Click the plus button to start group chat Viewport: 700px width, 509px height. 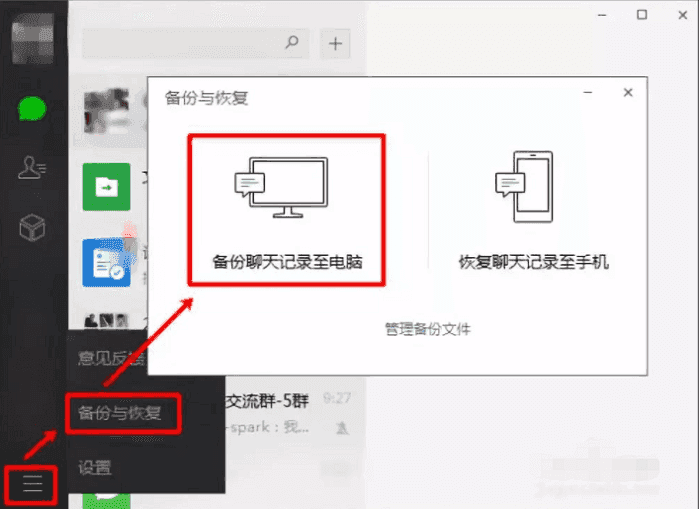(x=335, y=43)
